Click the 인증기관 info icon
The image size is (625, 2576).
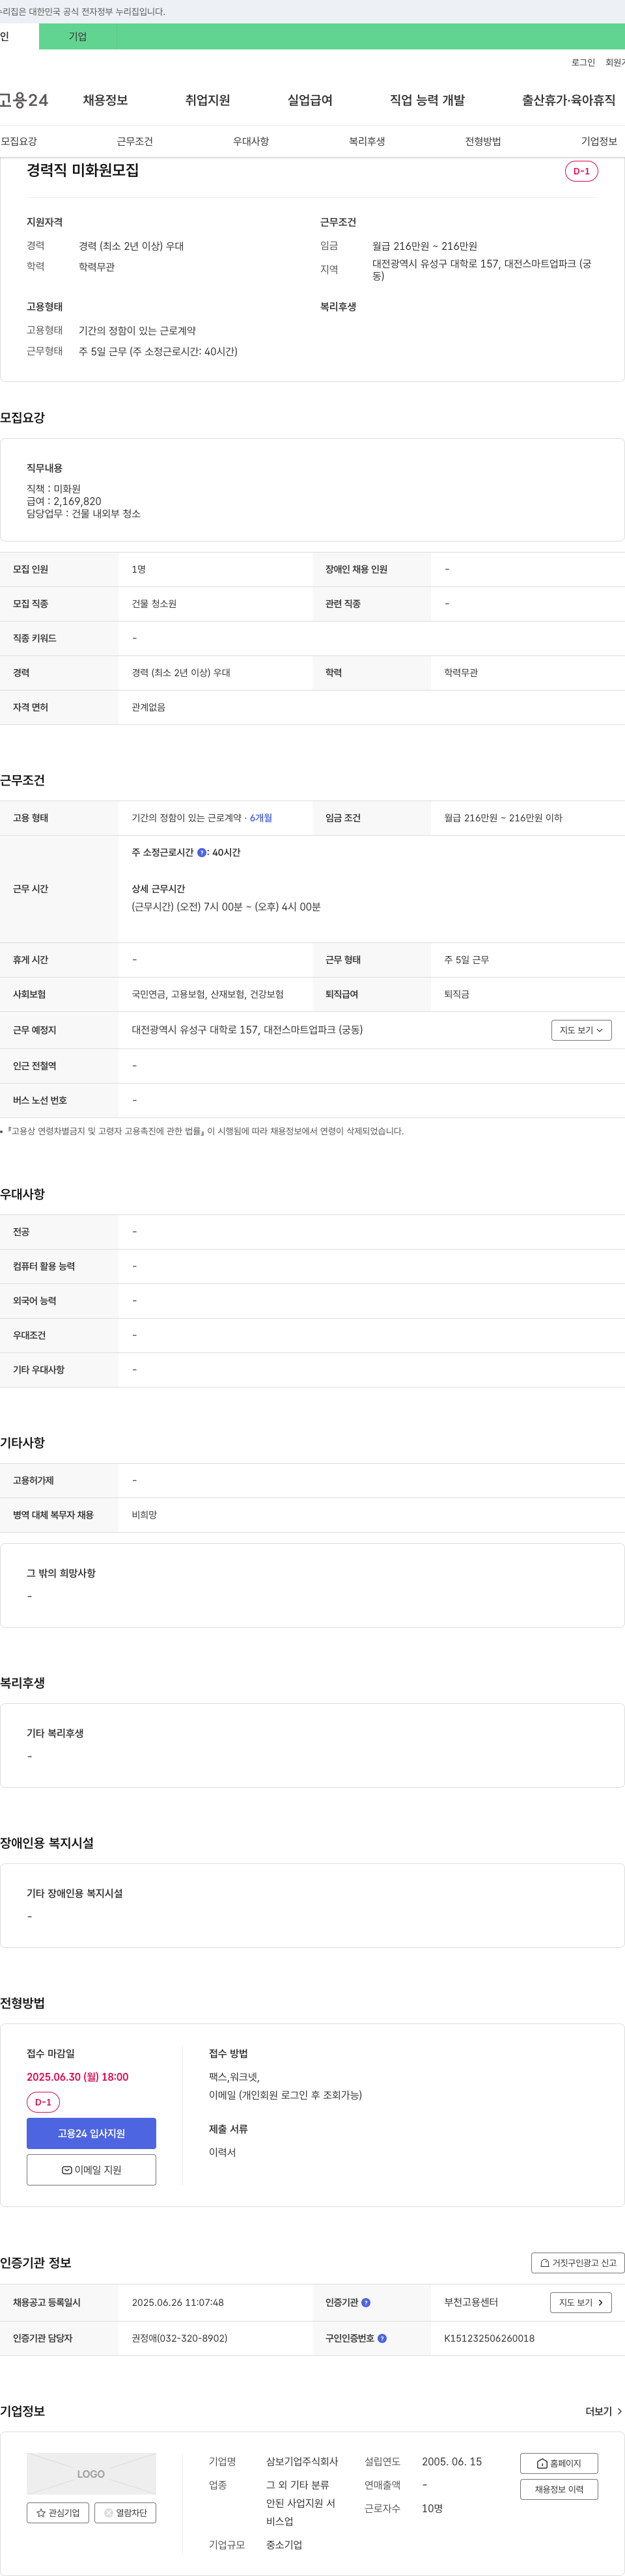pos(366,2302)
